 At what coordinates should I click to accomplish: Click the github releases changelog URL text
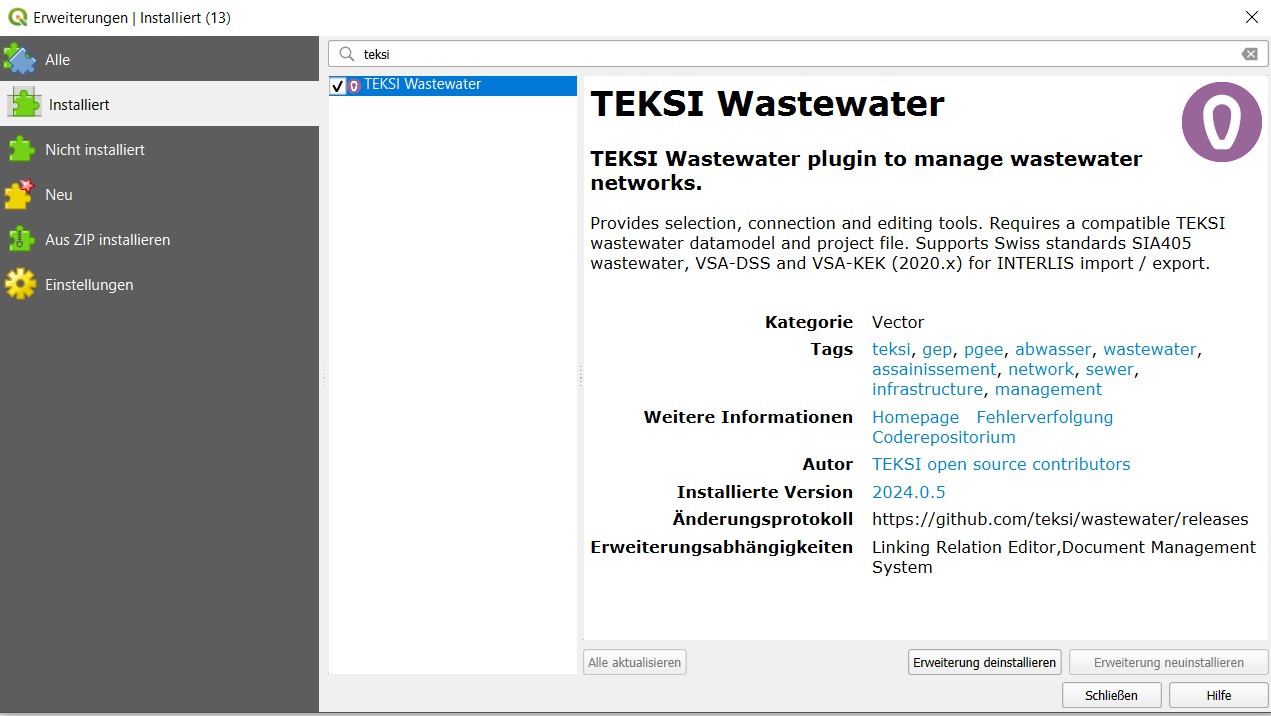1060,519
